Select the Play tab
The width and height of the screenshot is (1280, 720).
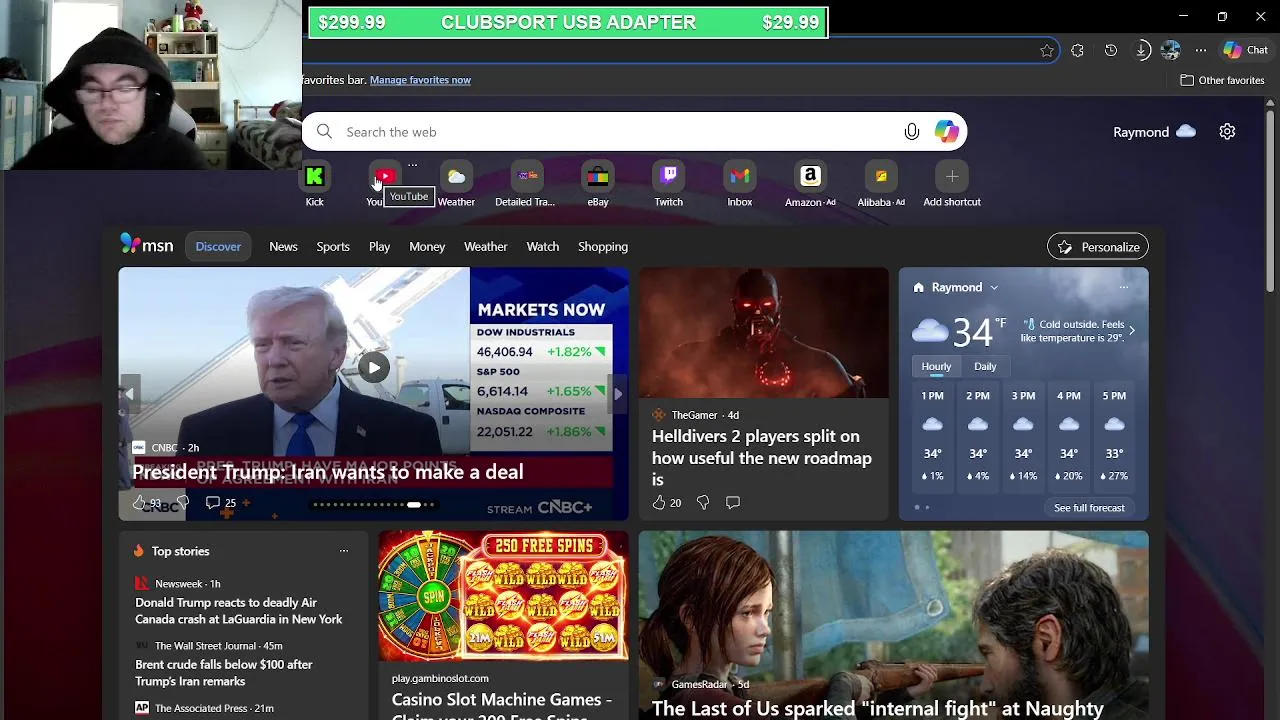(x=379, y=246)
